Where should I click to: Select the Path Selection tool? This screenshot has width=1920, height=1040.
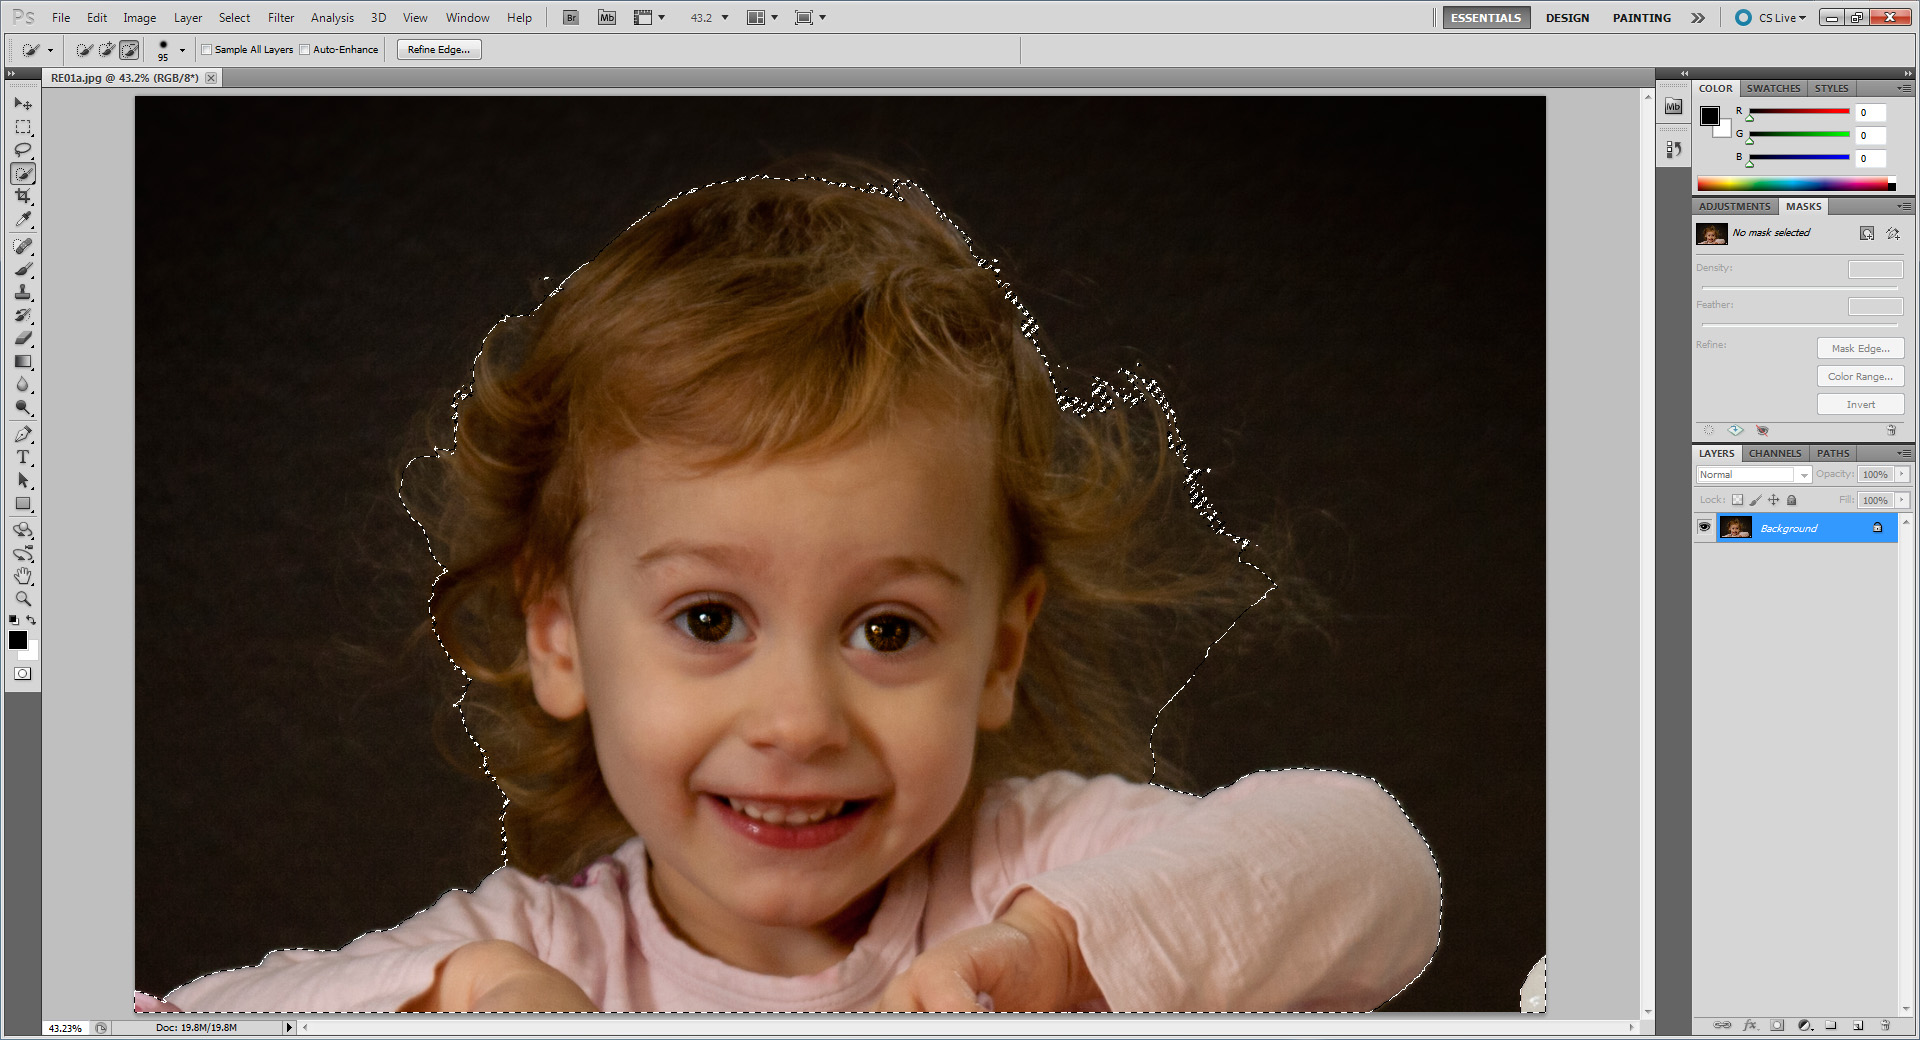[23, 480]
